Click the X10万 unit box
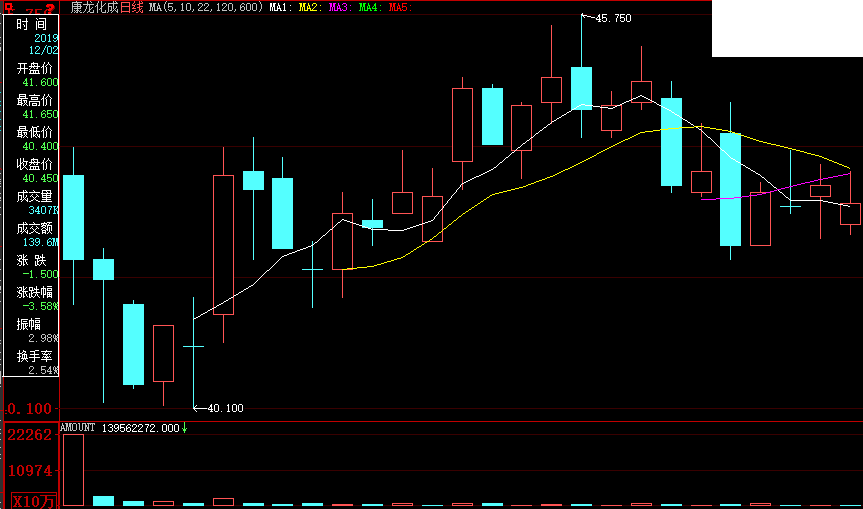Viewport: 863px width, 509px height. [30, 499]
